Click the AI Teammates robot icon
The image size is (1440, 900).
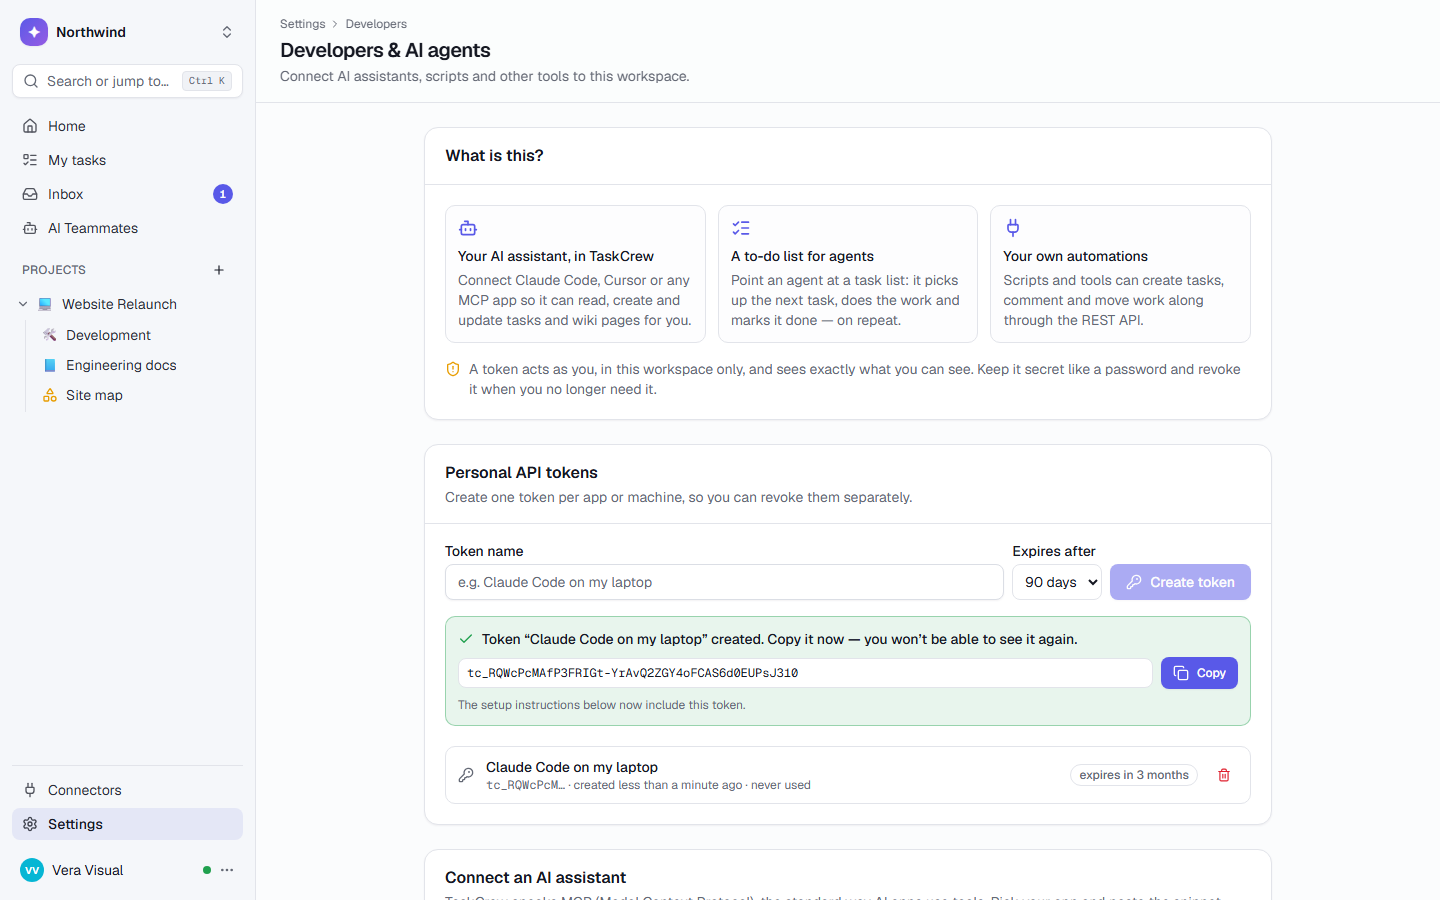30,228
